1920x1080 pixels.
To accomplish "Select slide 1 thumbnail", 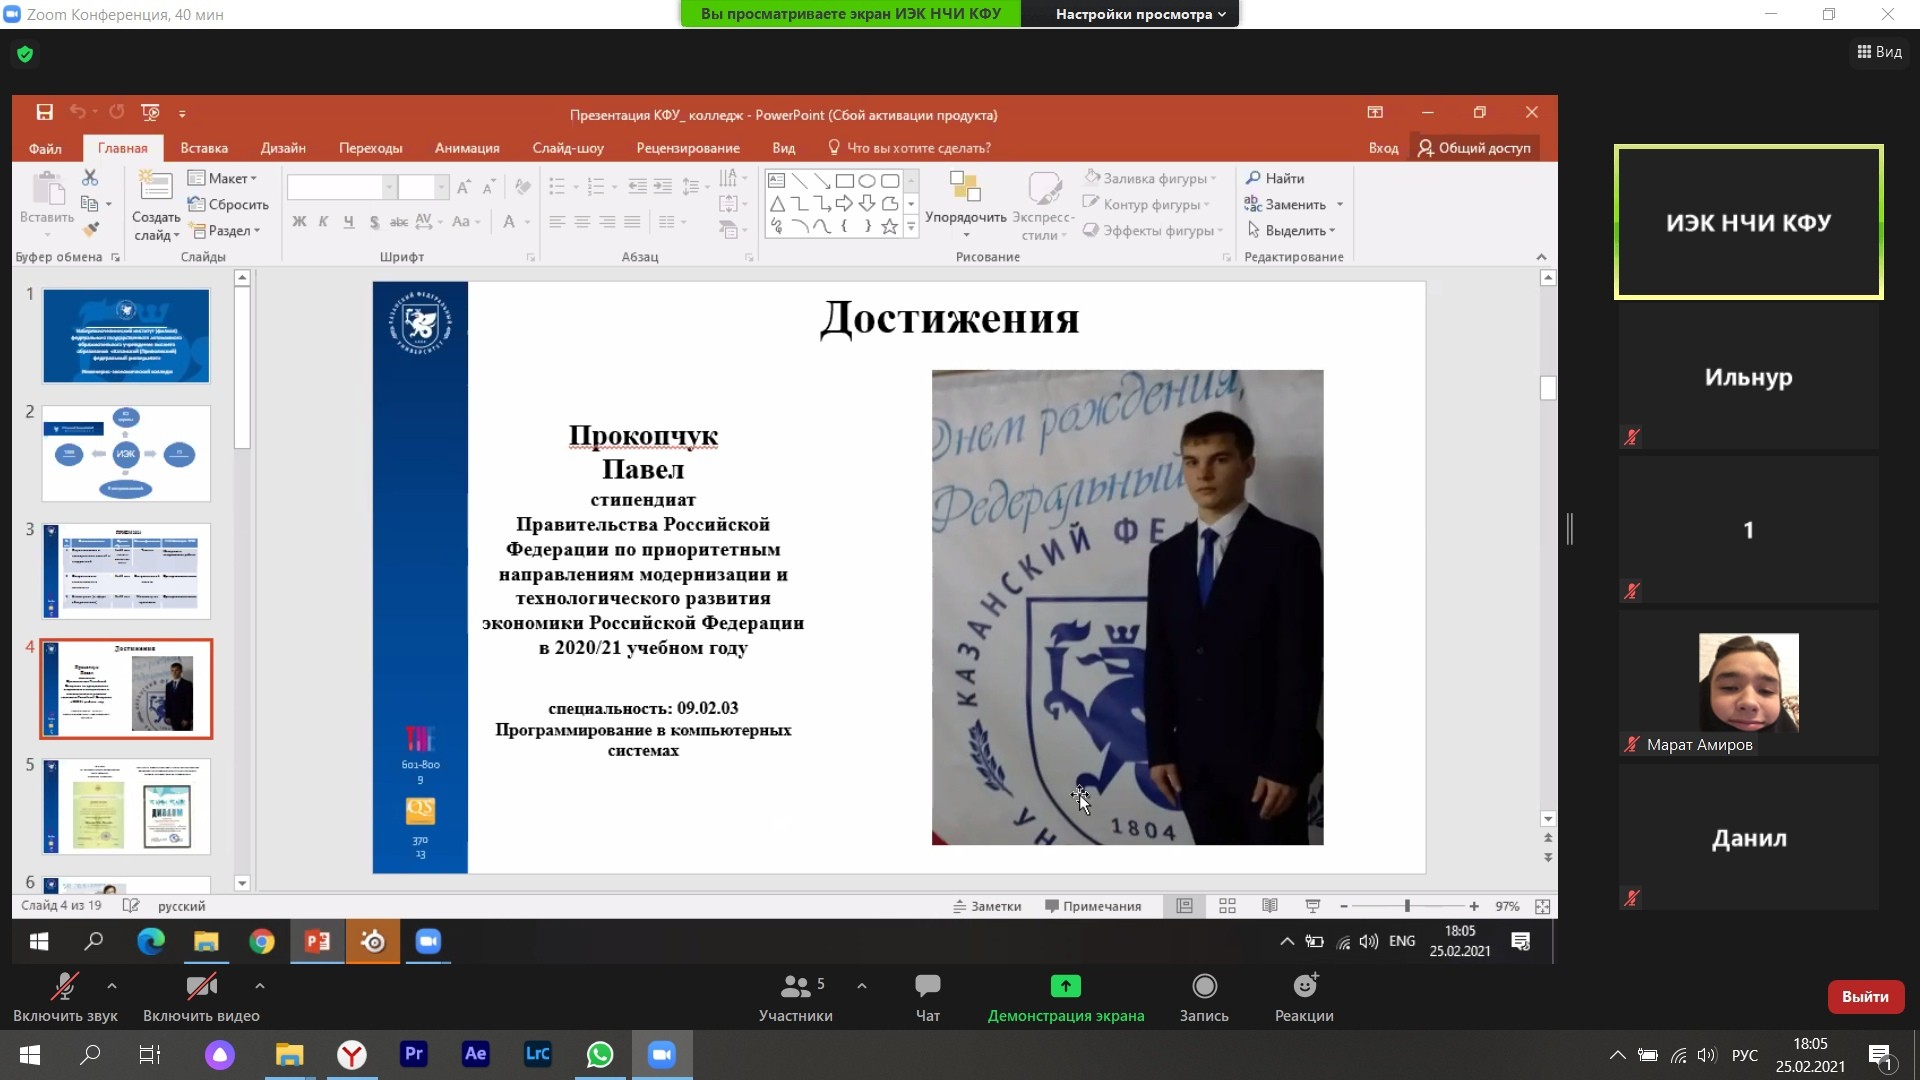I will pos(126,336).
